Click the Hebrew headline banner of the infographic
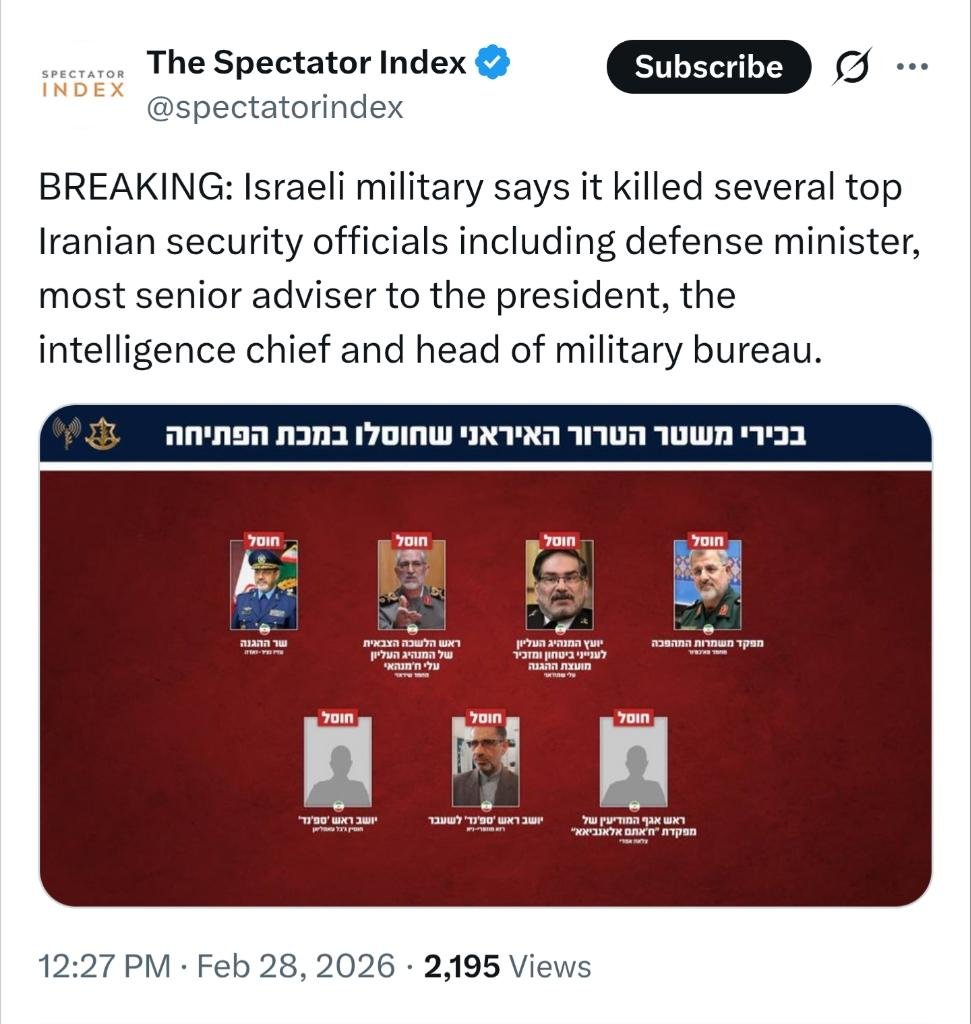Viewport: 971px width, 1024px height. pyautogui.click(x=485, y=435)
